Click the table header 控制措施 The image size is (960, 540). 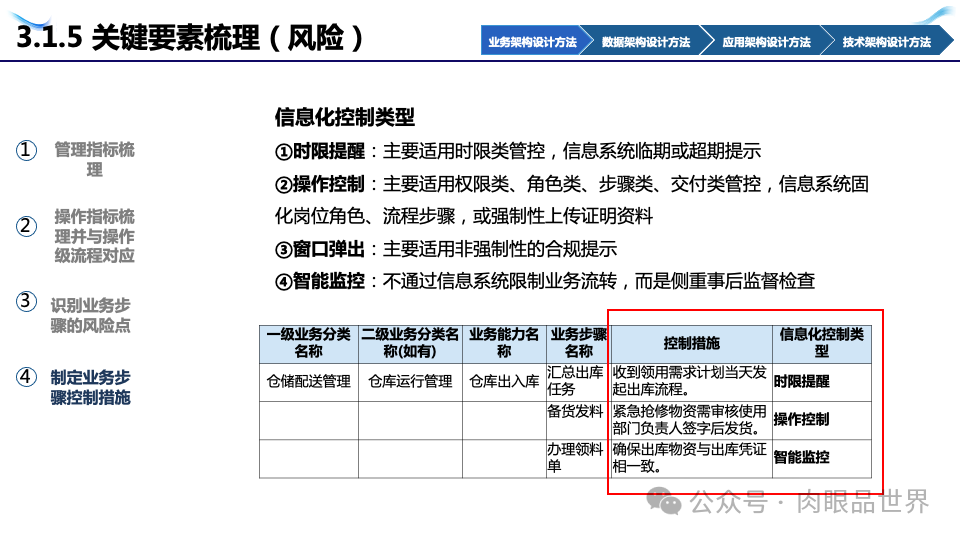pyautogui.click(x=692, y=343)
